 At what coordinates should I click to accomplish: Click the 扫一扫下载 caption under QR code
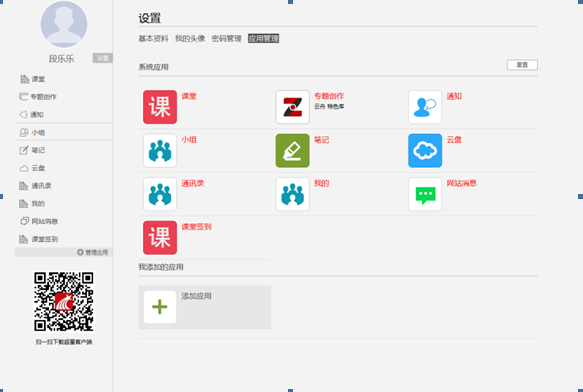(x=64, y=342)
